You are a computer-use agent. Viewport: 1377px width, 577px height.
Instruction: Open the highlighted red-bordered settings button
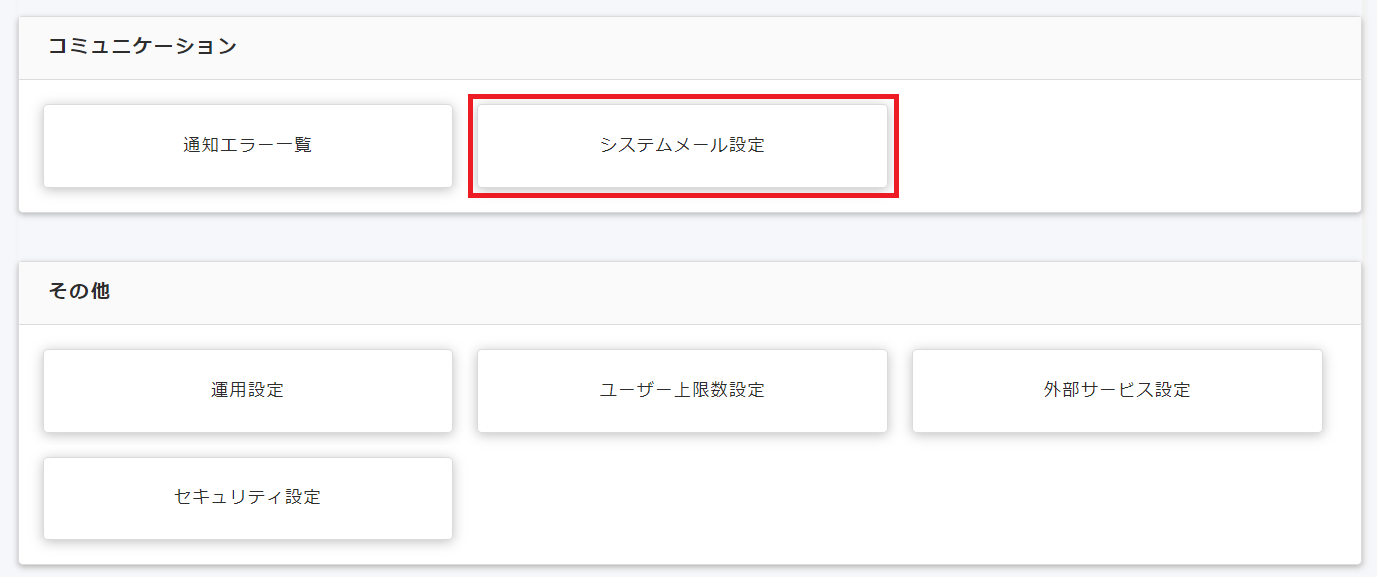pos(683,145)
